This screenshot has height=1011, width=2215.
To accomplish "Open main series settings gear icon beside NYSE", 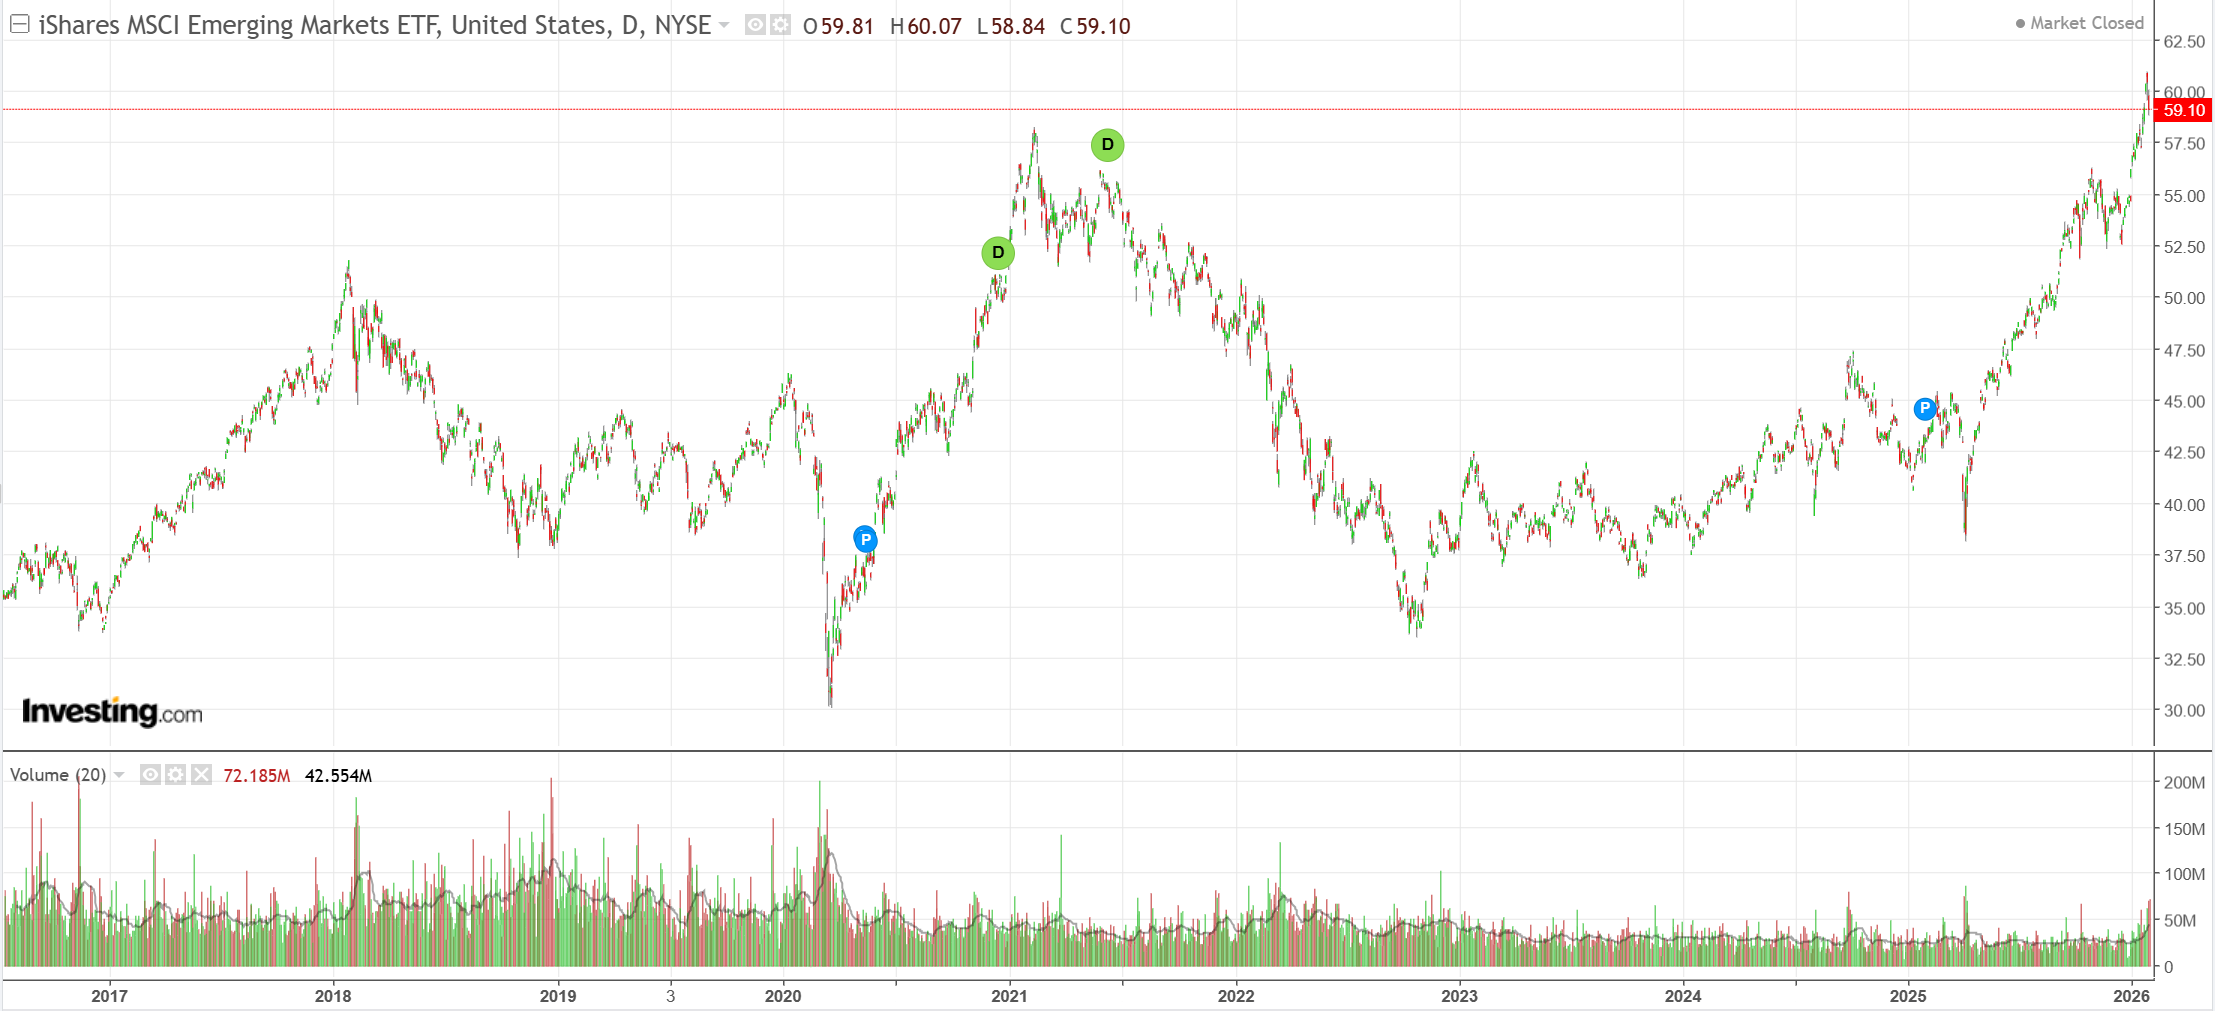I will tap(780, 25).
